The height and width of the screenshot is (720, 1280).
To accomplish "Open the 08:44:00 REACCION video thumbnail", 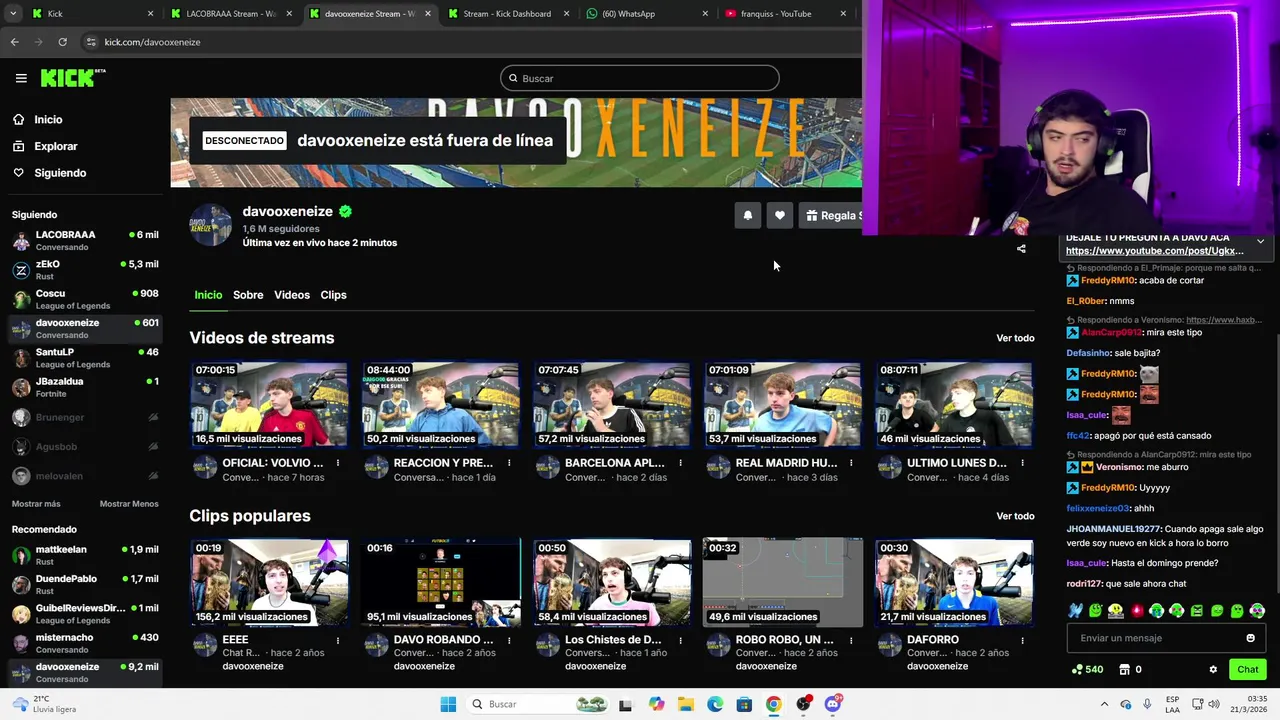I will click(440, 404).
